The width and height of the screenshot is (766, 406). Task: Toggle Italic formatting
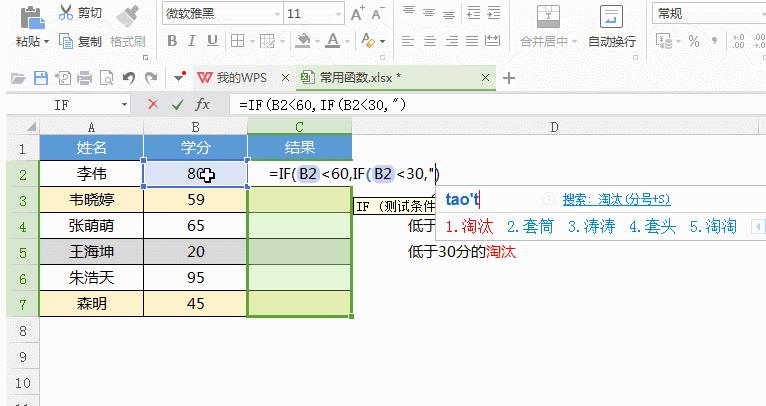(192, 41)
